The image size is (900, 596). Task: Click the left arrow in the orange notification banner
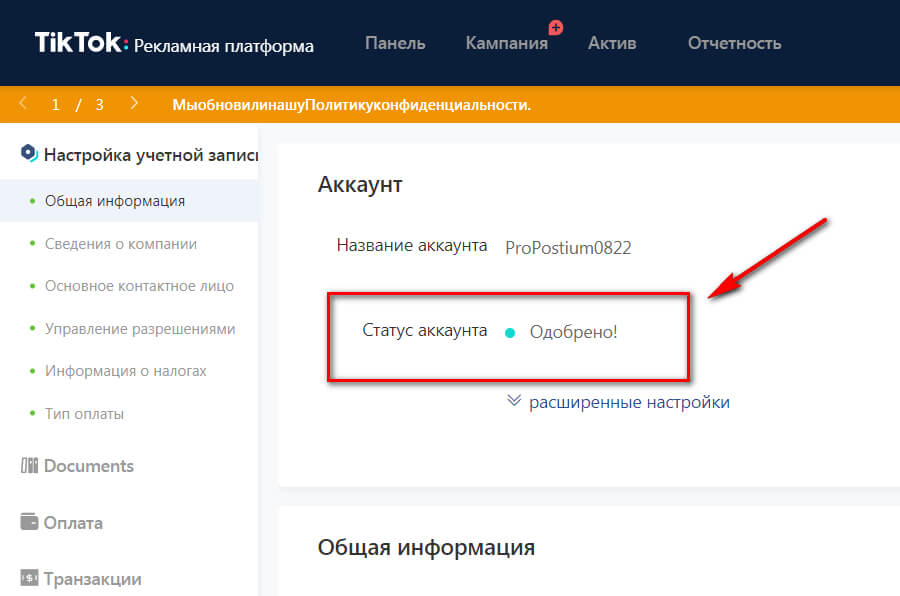(21, 103)
